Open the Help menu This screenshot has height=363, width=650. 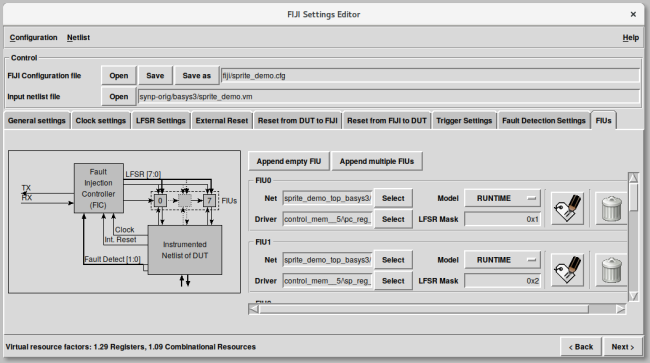[631, 38]
